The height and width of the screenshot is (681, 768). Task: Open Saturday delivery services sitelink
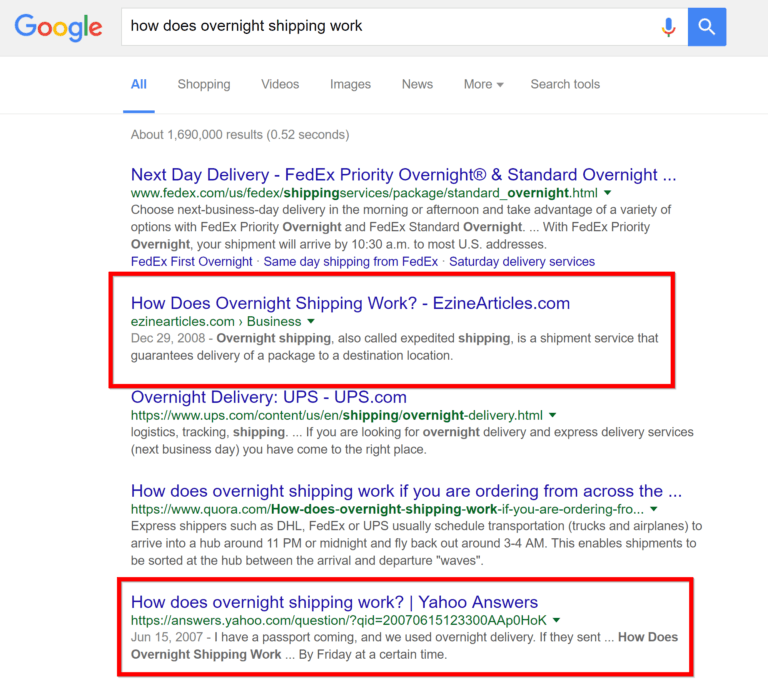(522, 262)
